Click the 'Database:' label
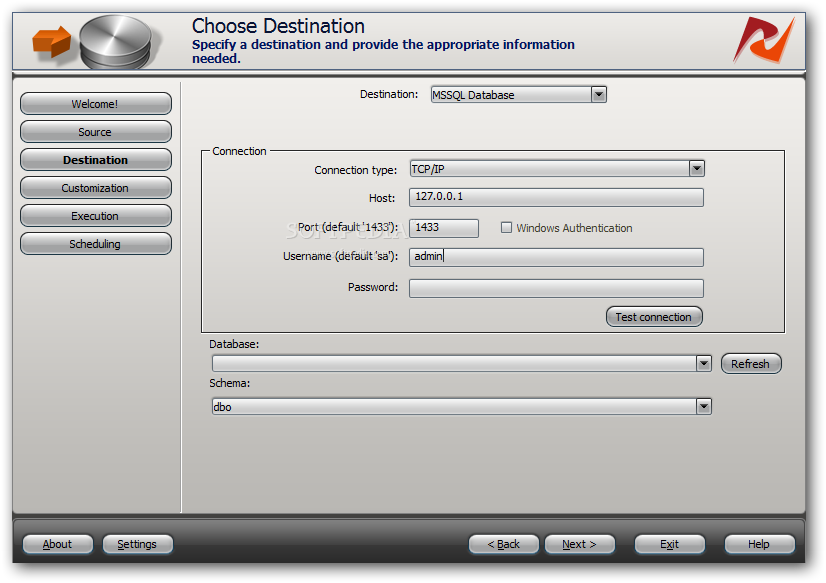 click(234, 344)
